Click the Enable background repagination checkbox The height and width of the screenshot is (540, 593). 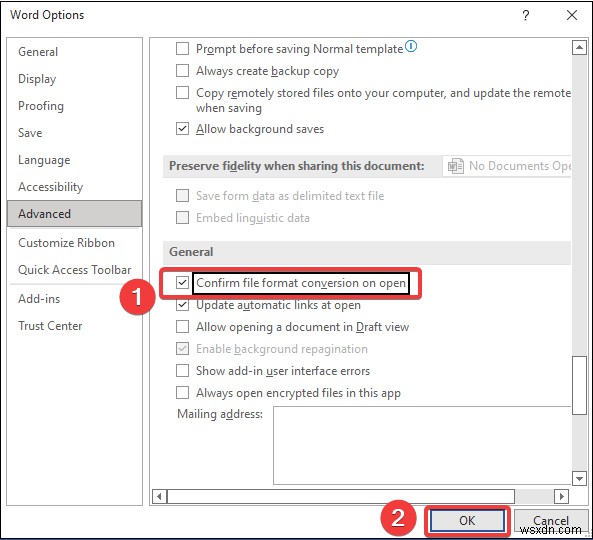pyautogui.click(x=182, y=349)
